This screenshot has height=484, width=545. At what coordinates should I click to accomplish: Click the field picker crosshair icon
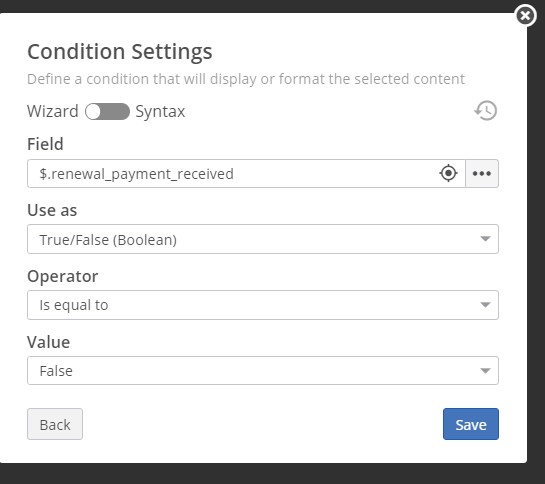coord(448,173)
